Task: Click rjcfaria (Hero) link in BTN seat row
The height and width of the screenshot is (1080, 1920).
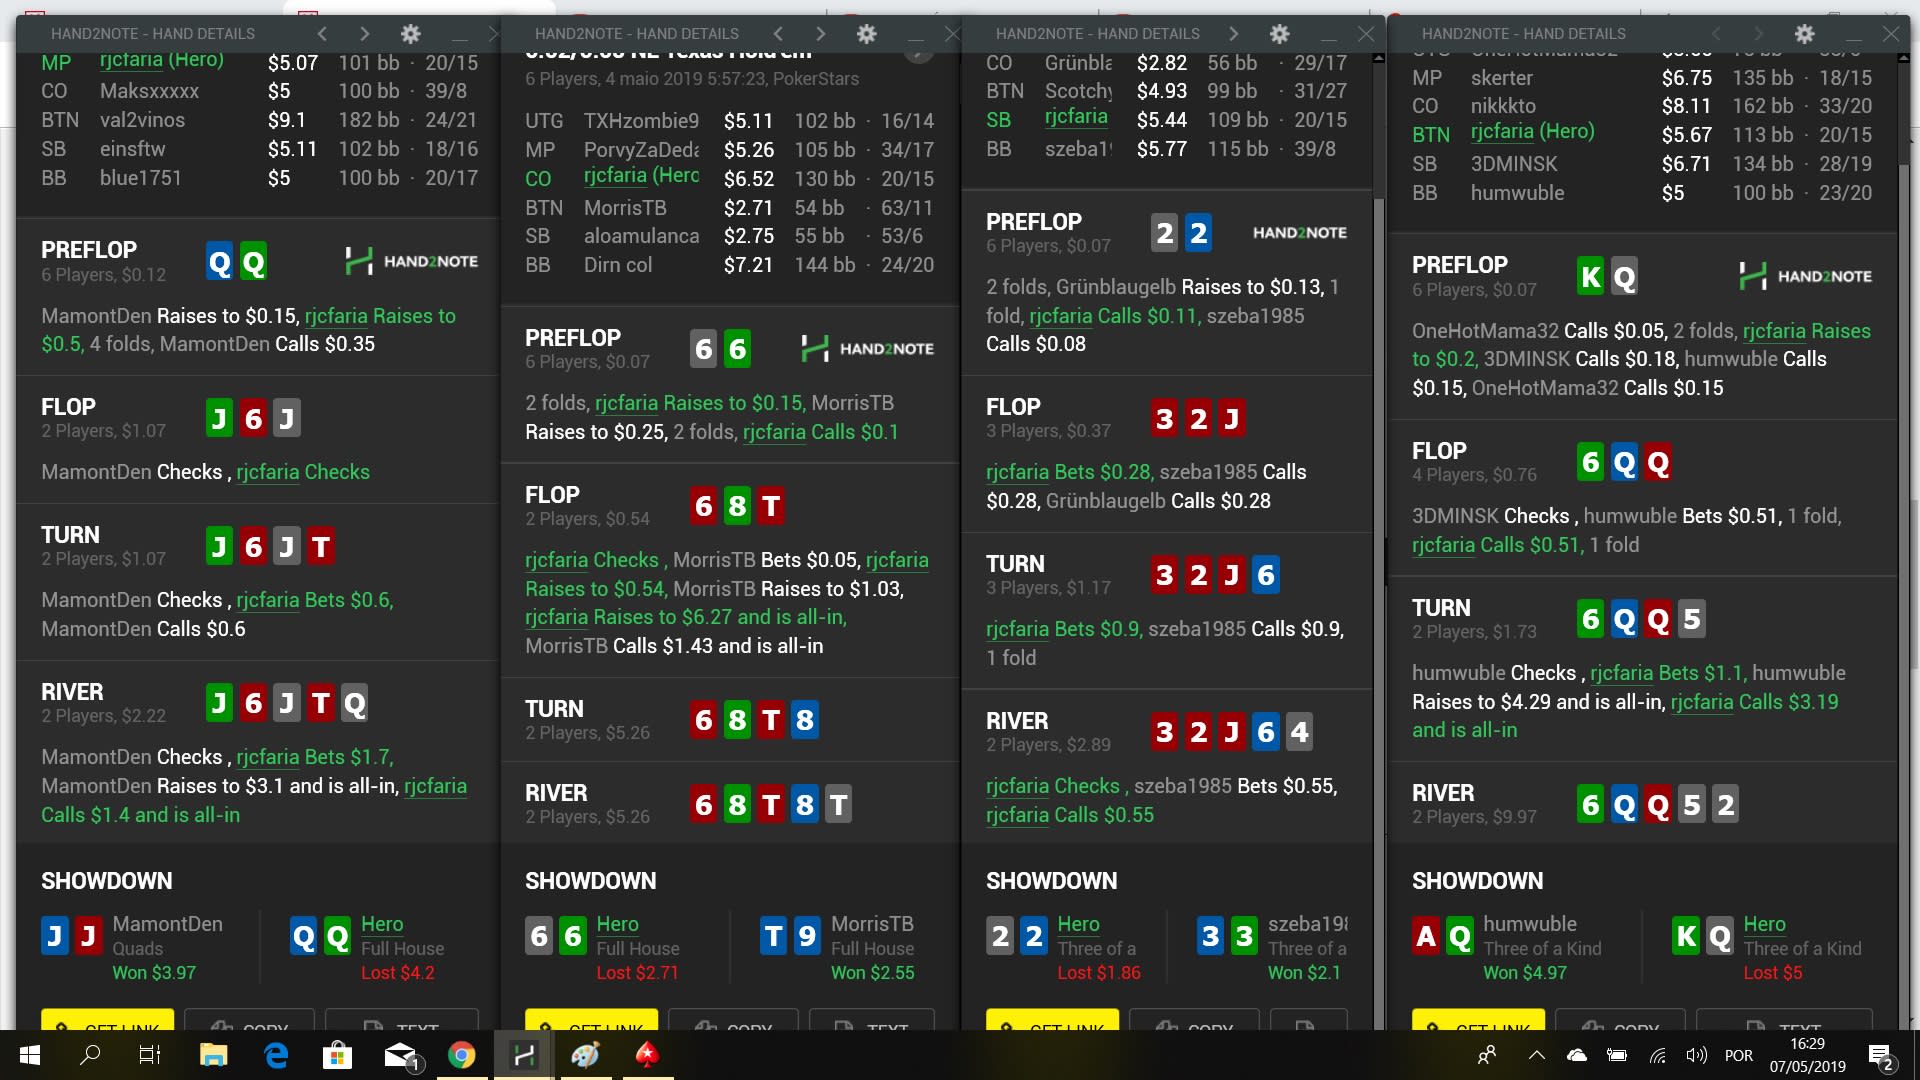Action: point(1532,131)
